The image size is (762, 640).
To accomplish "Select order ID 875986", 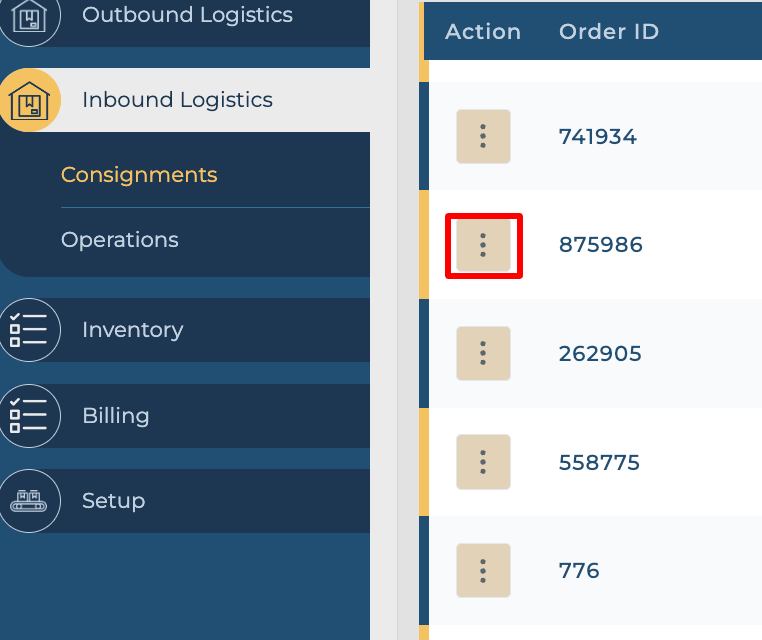I will click(x=600, y=245).
